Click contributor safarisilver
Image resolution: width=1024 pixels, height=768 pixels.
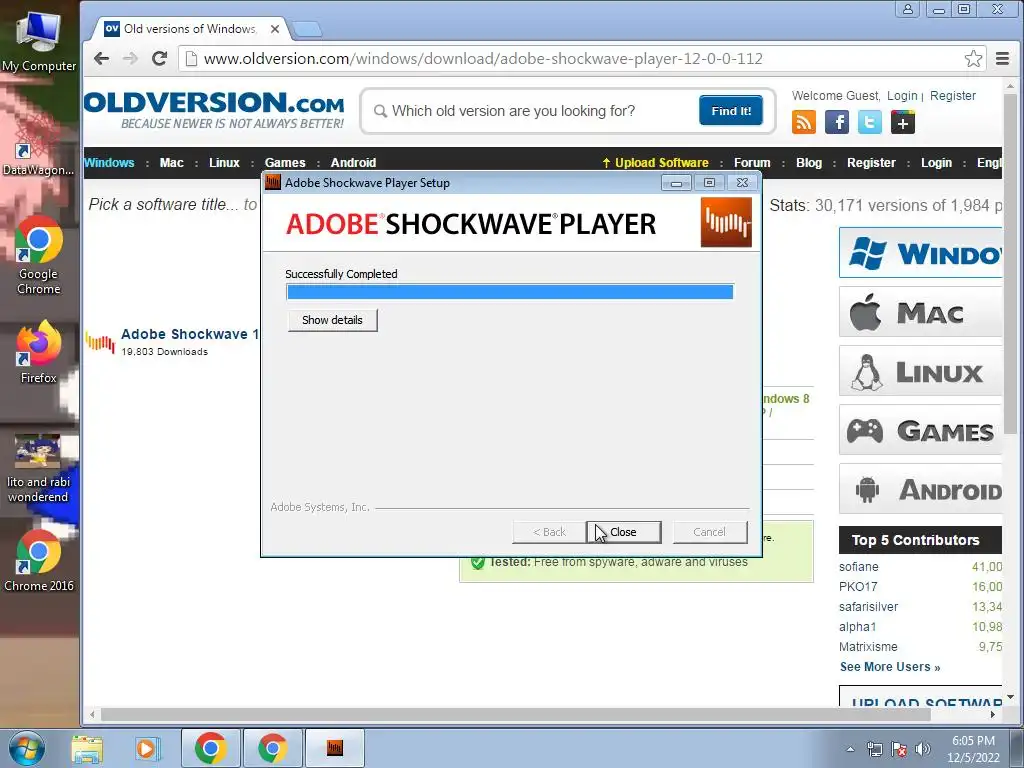[x=868, y=607]
